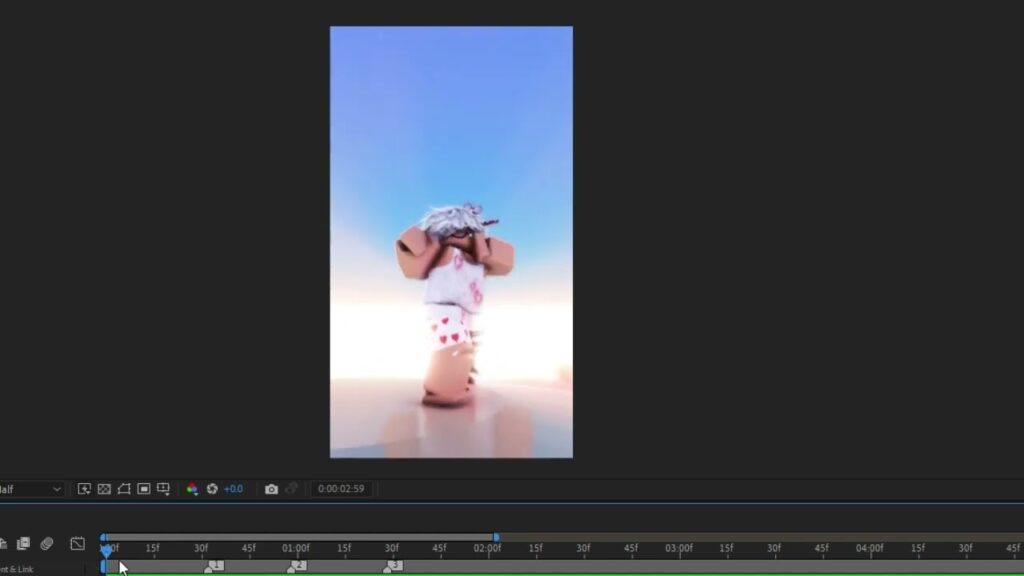Click the Reset Exposure icon
This screenshot has width=1024, height=576.
[212, 489]
